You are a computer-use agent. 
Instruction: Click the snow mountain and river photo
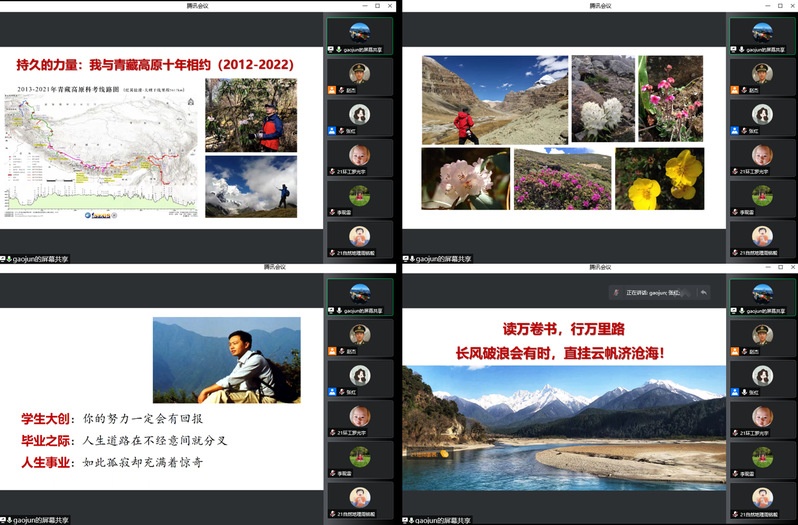point(563,427)
